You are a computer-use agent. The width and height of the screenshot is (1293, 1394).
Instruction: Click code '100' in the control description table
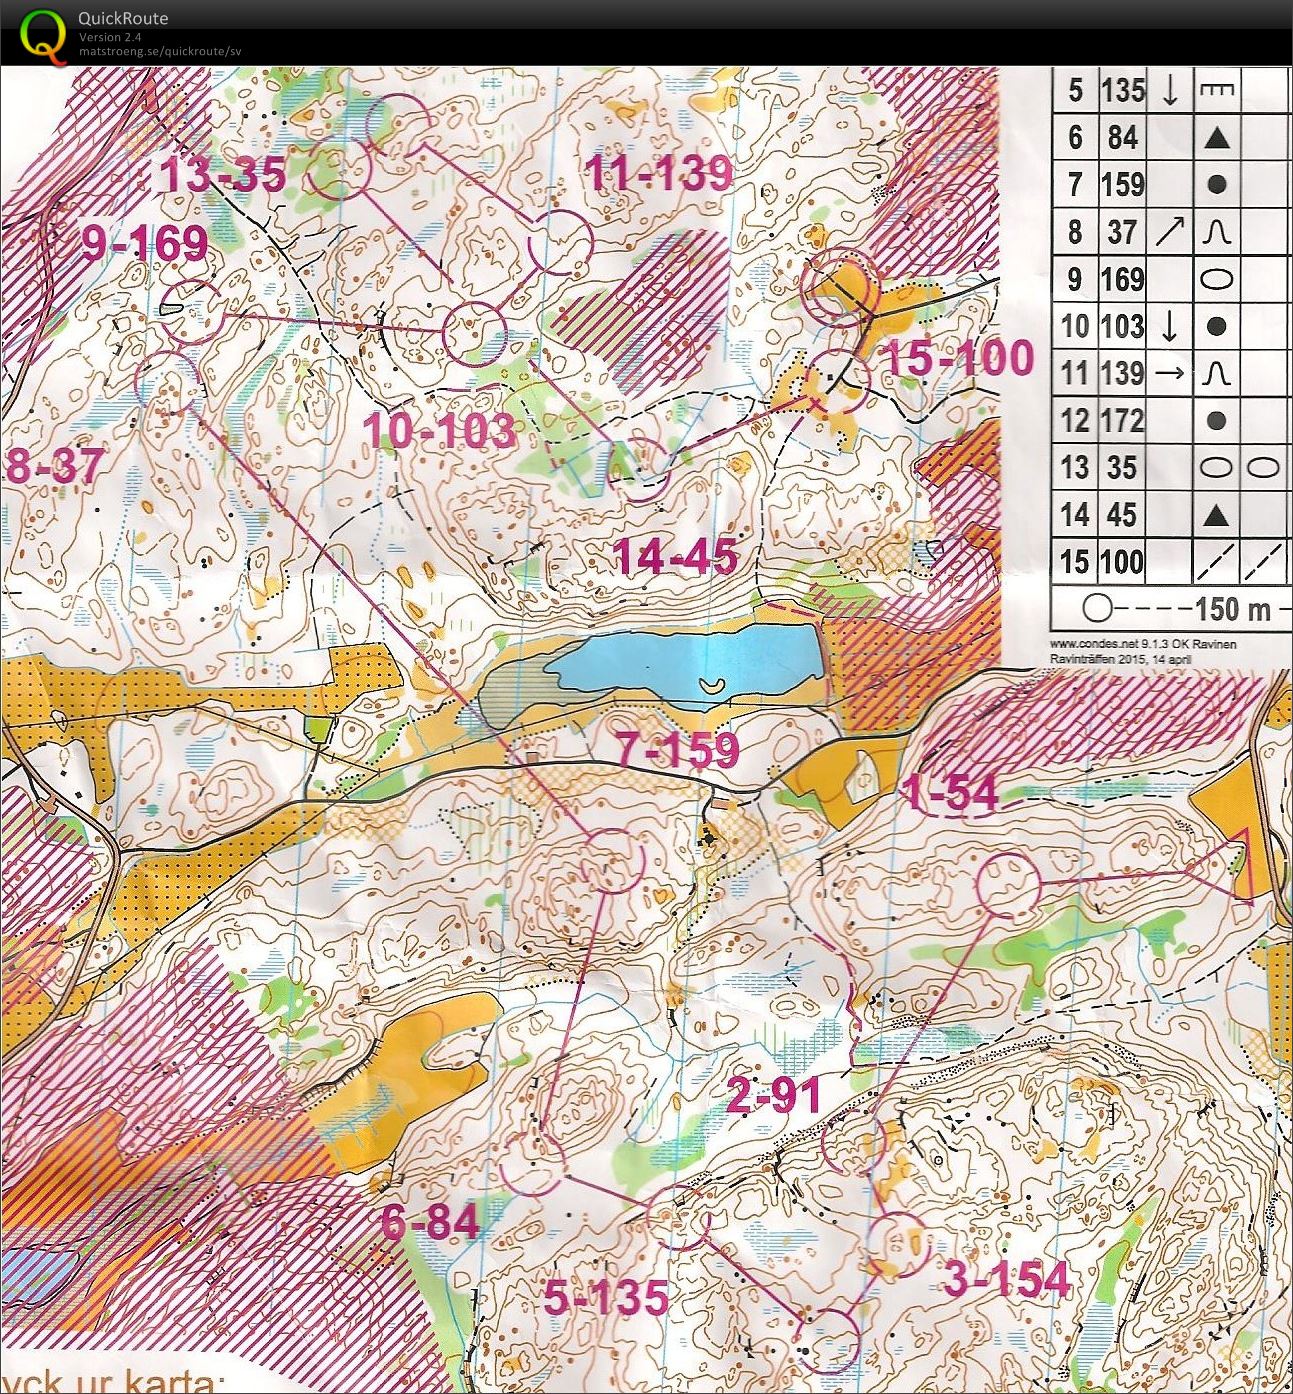[x=1122, y=562]
